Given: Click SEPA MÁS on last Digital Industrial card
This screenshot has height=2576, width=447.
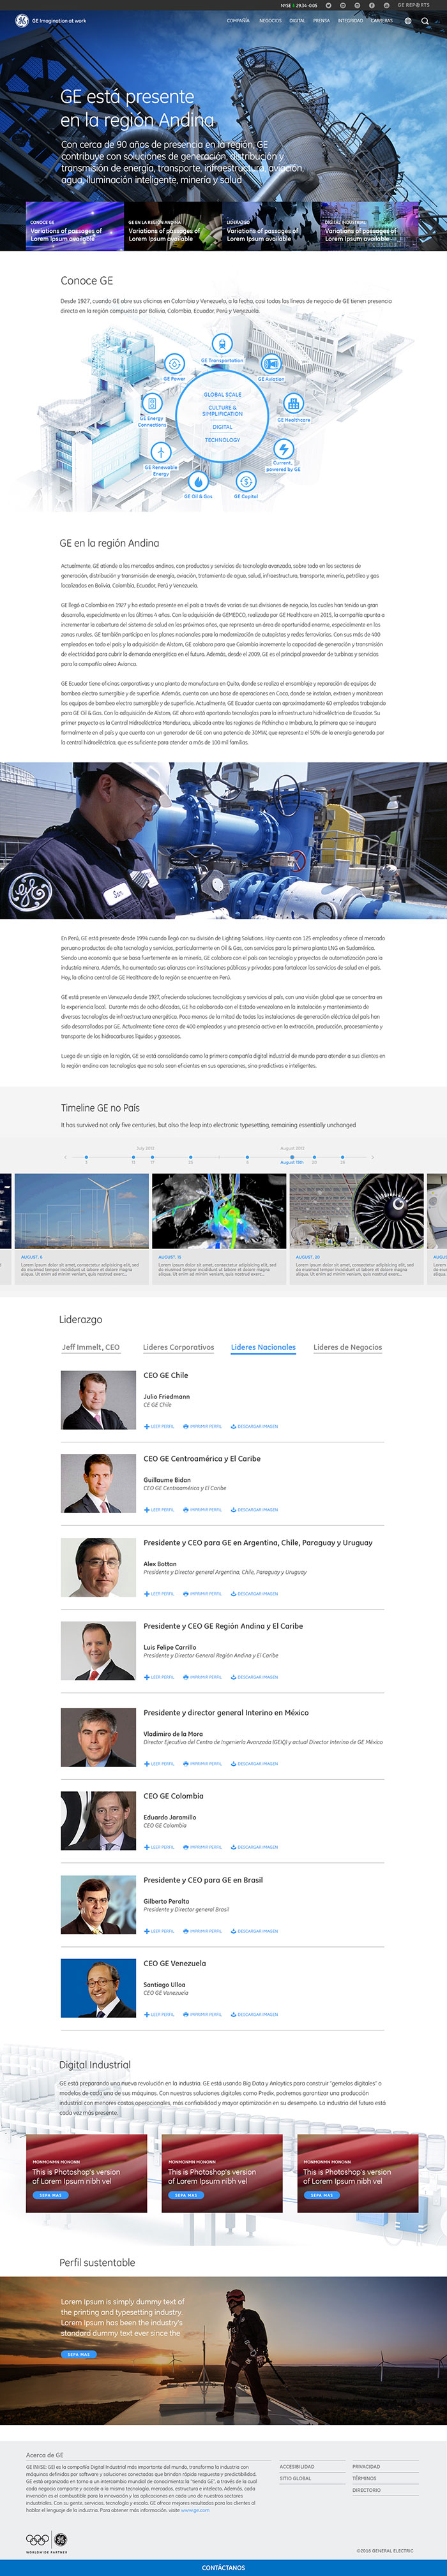Looking at the screenshot, I should click(322, 2195).
